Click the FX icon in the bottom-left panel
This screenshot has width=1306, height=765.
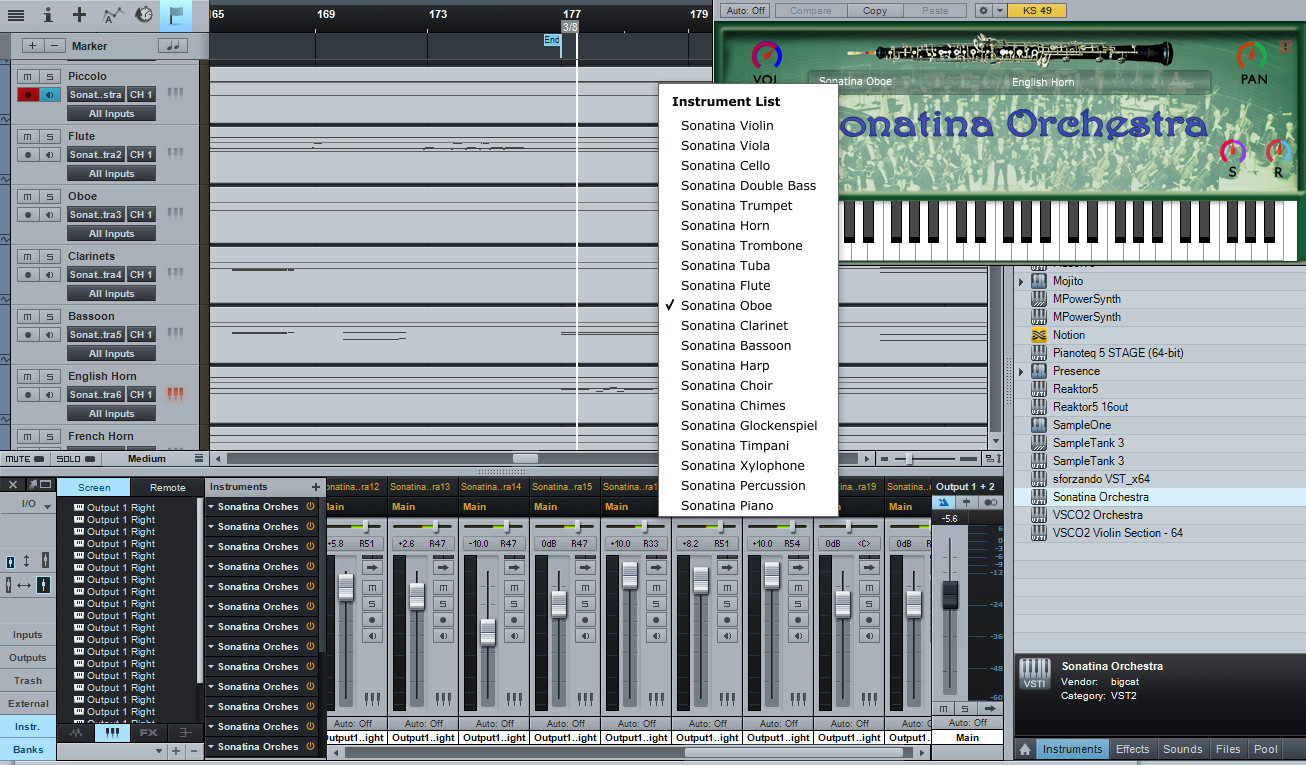[148, 732]
